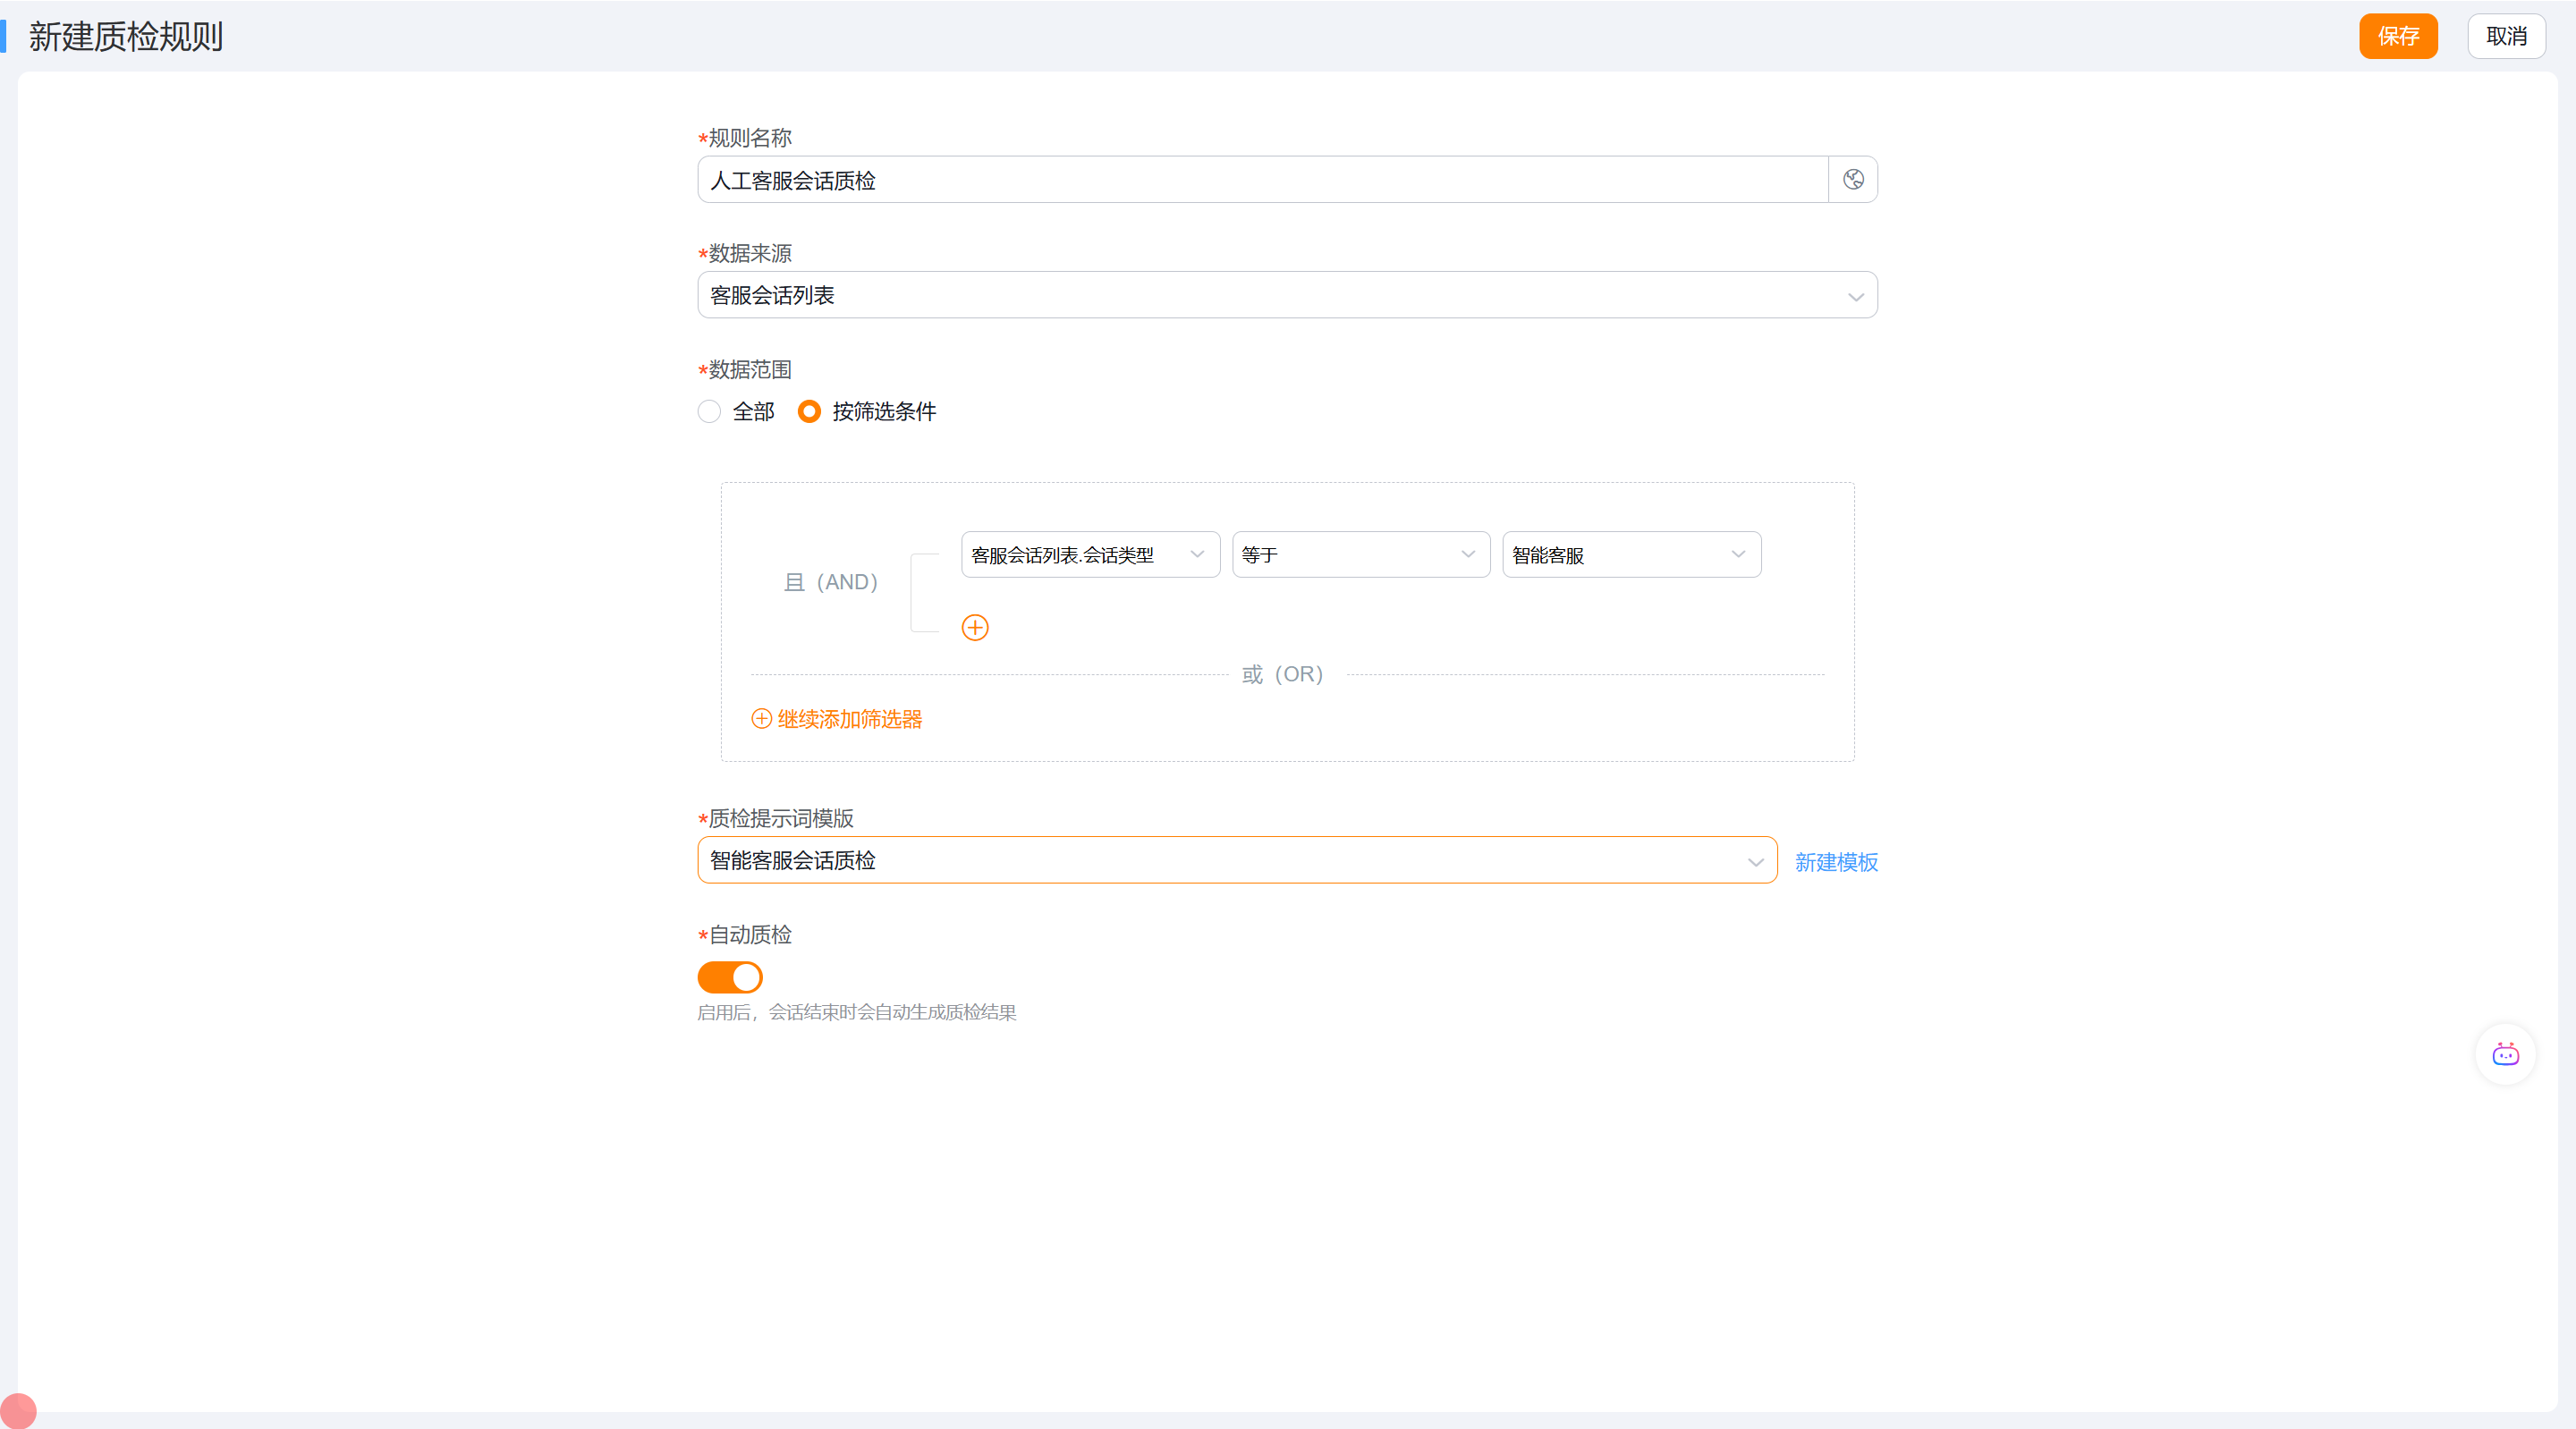Click the red circle at bottom-left corner
The image size is (2576, 1429).
coord(18,1411)
